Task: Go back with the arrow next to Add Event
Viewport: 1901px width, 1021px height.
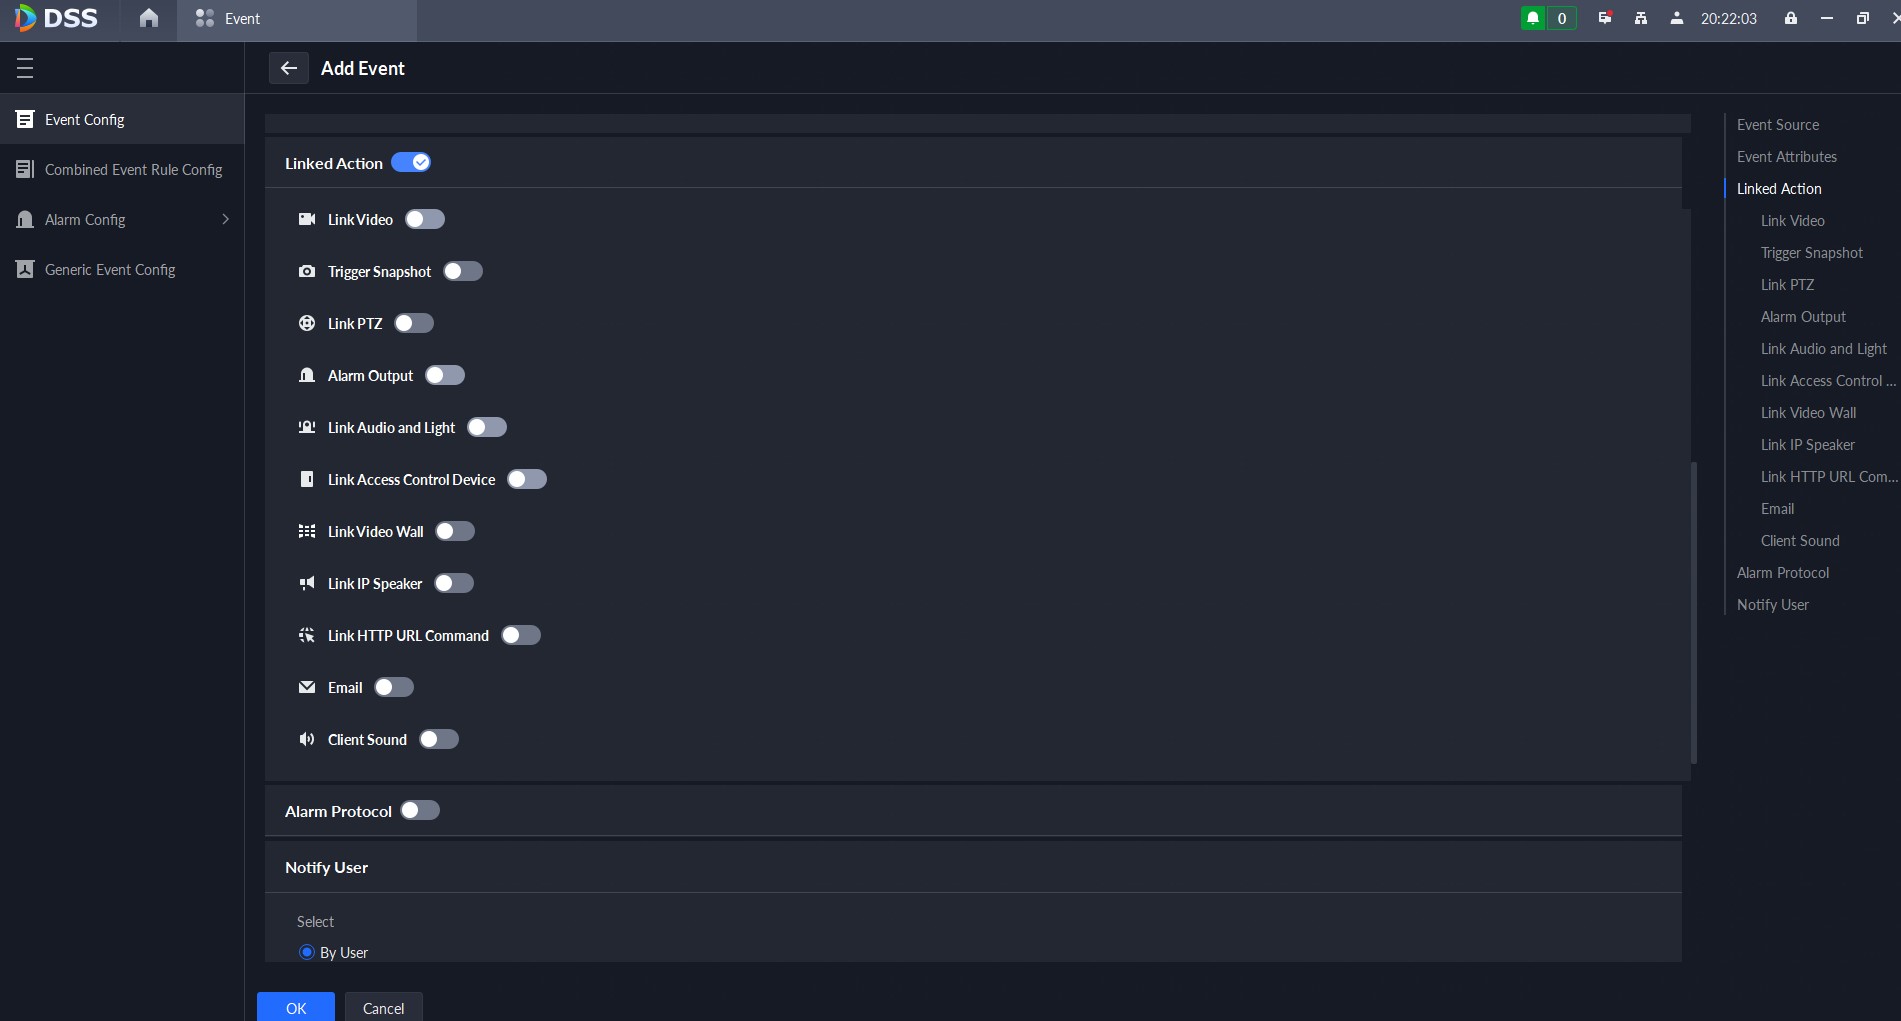Action: 289,68
